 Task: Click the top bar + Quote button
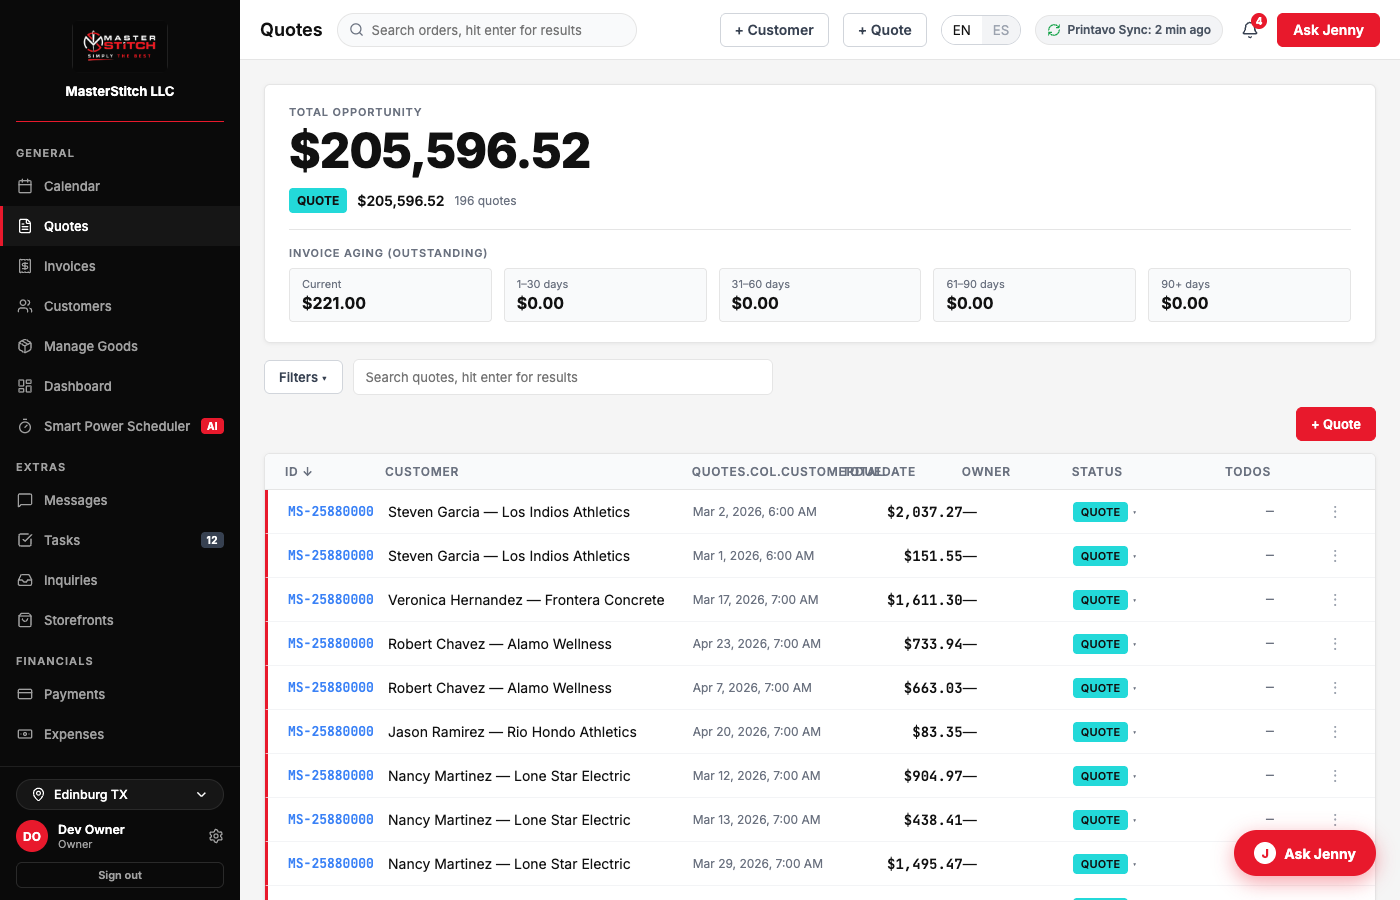point(885,30)
